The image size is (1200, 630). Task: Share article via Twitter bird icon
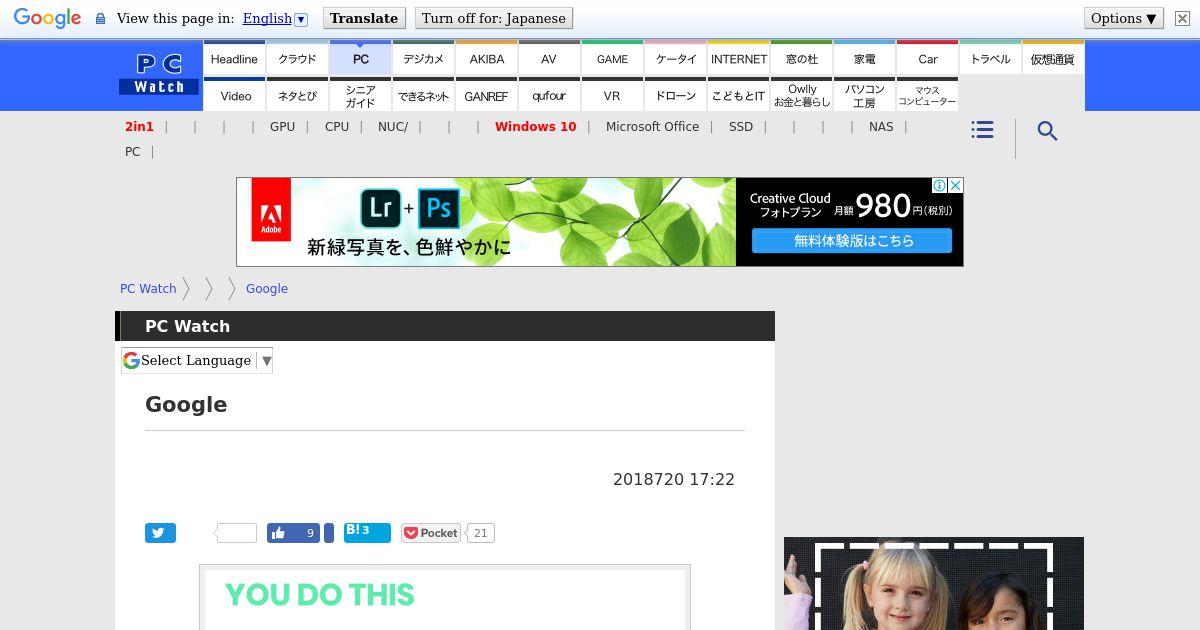click(x=160, y=533)
